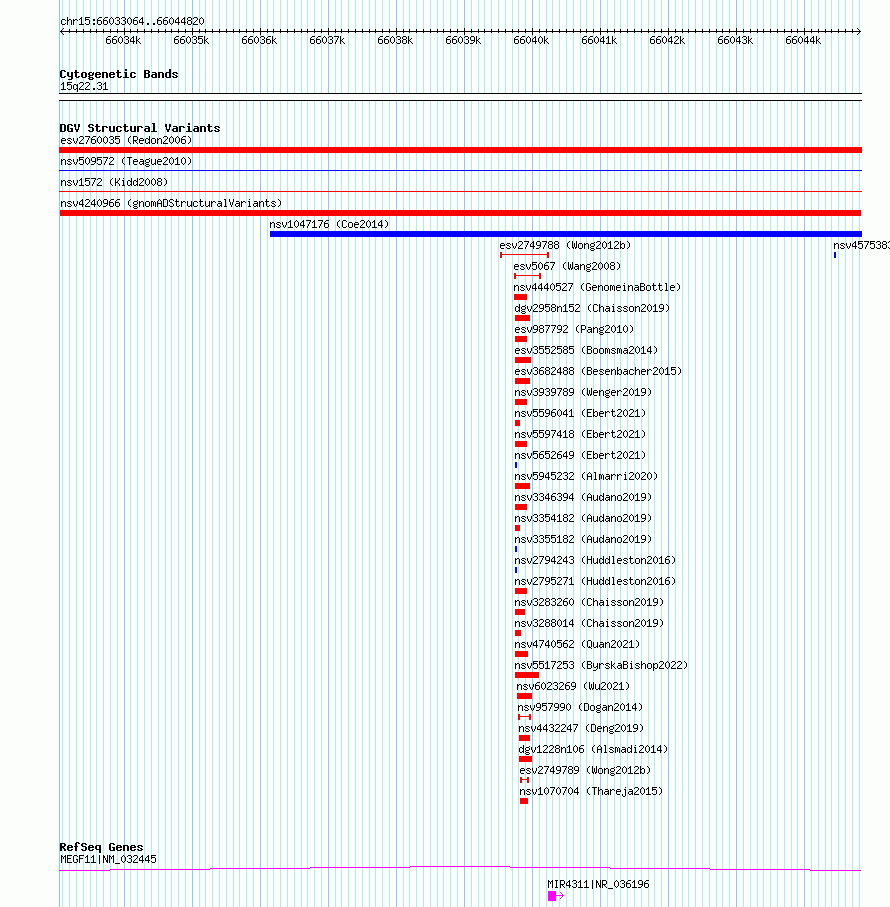Click the 66044k ruler tick label

pyautogui.click(x=803, y=40)
